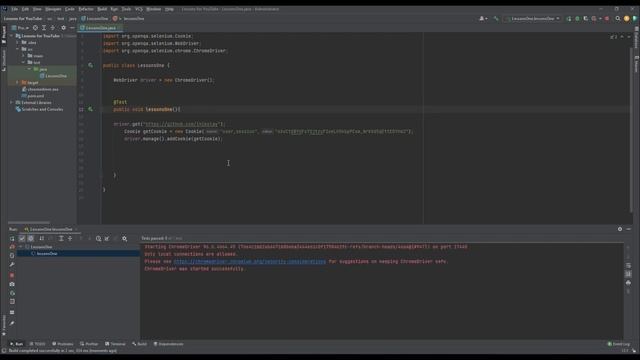640x360 pixels.
Task: Open chromedriver security considerations link in console
Action: (249, 262)
